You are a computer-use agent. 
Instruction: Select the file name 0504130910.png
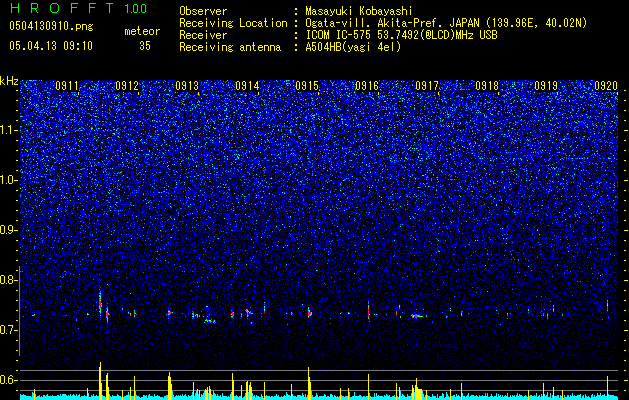(51, 26)
